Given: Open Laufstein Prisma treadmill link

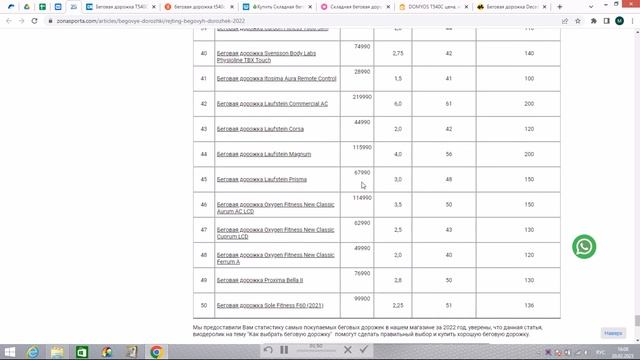Looking at the screenshot, I should (x=262, y=180).
